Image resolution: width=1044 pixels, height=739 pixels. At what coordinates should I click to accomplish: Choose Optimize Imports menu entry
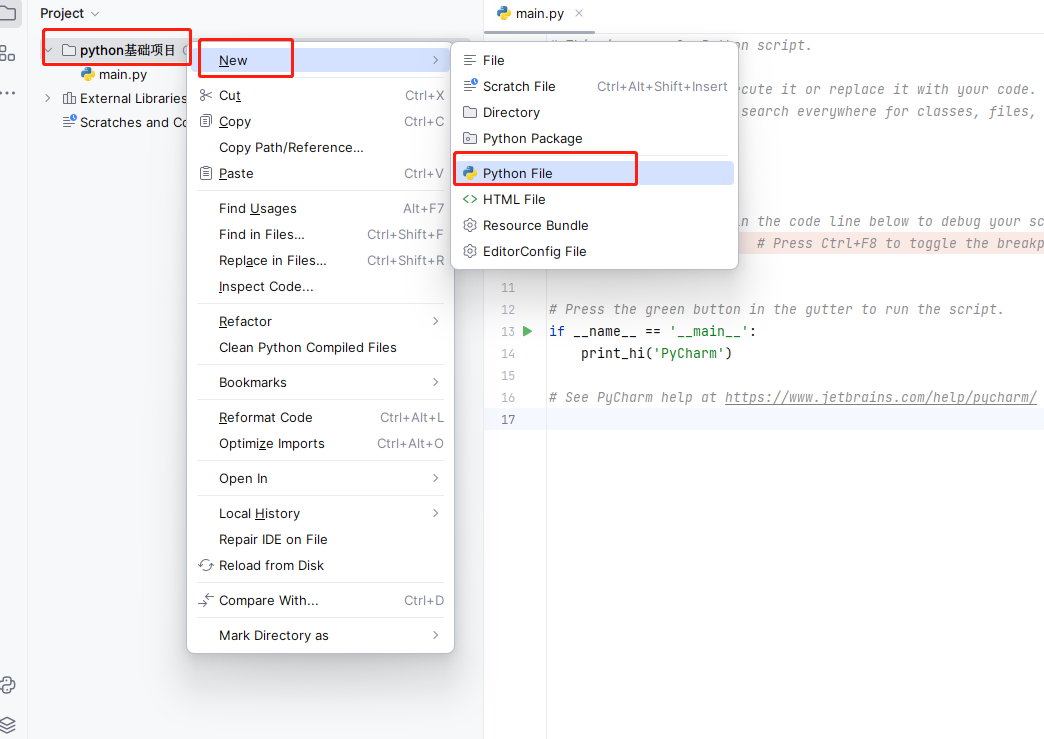[320, 443]
